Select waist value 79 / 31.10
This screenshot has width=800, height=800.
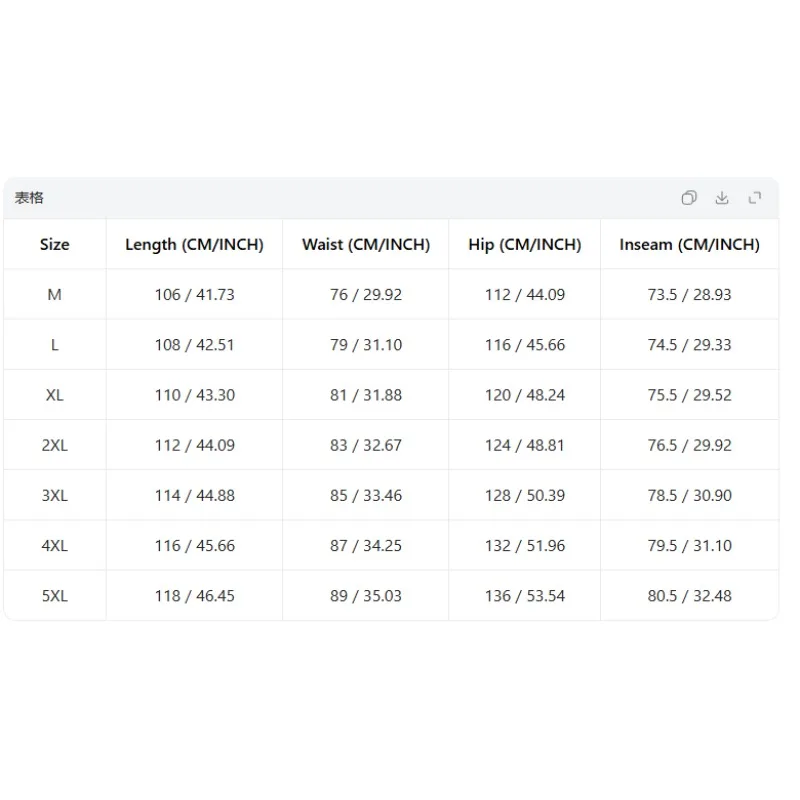[x=366, y=345]
